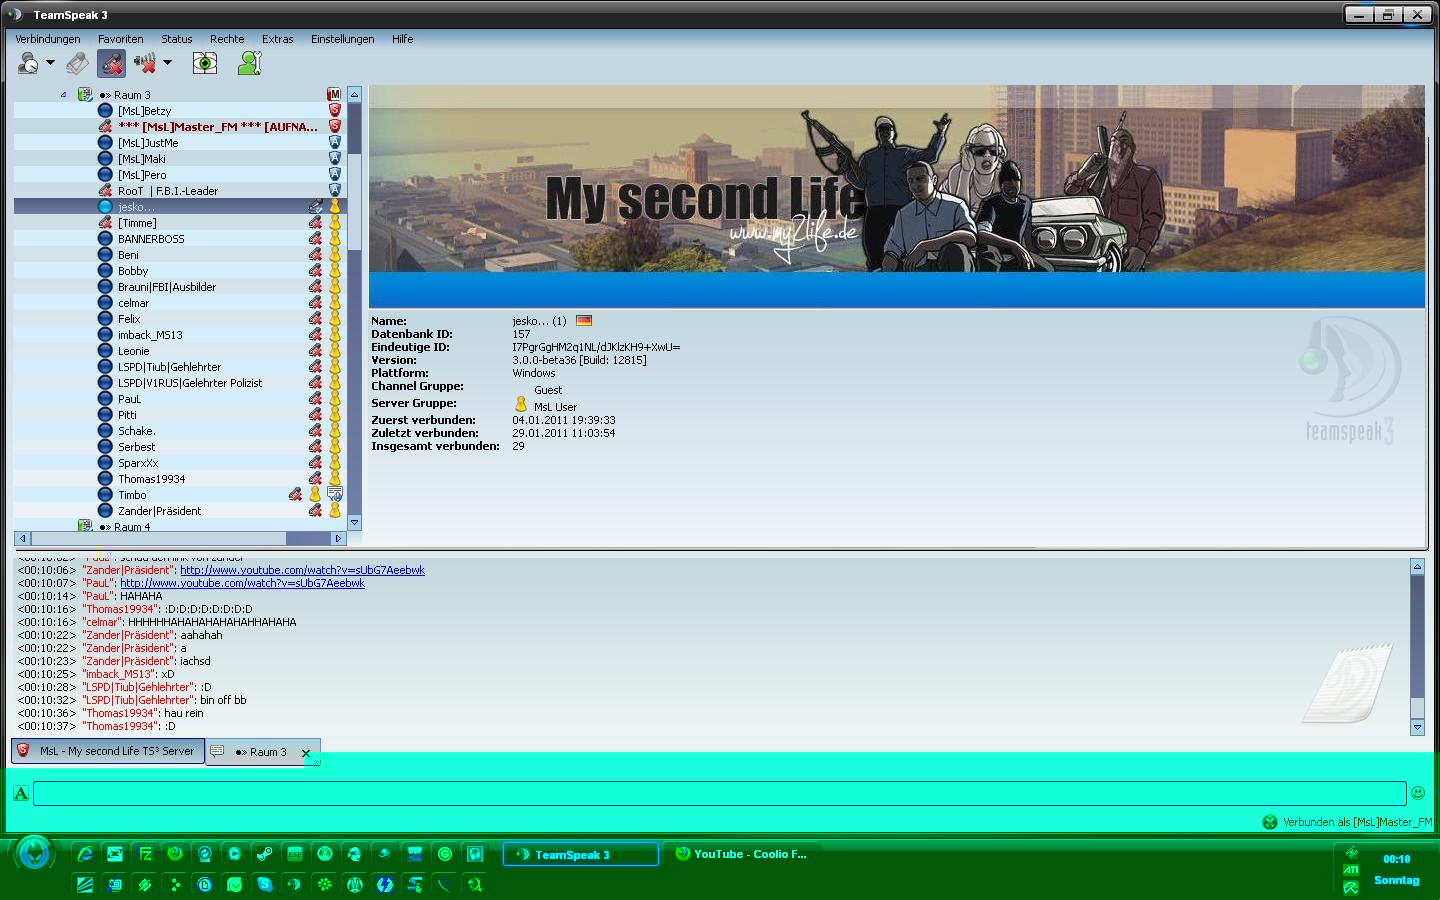Select the highlighted jesko... user row
The width and height of the screenshot is (1440, 900).
[x=180, y=207]
